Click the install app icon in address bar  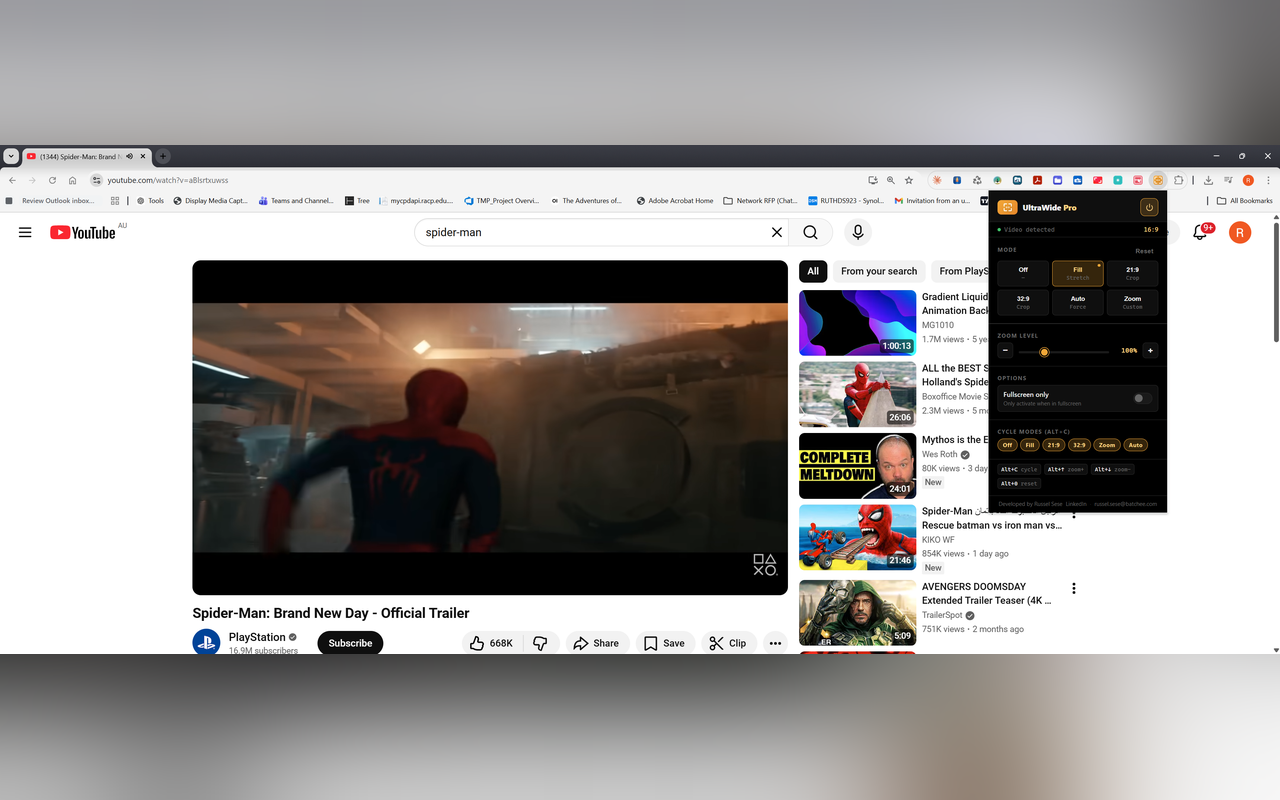point(872,180)
